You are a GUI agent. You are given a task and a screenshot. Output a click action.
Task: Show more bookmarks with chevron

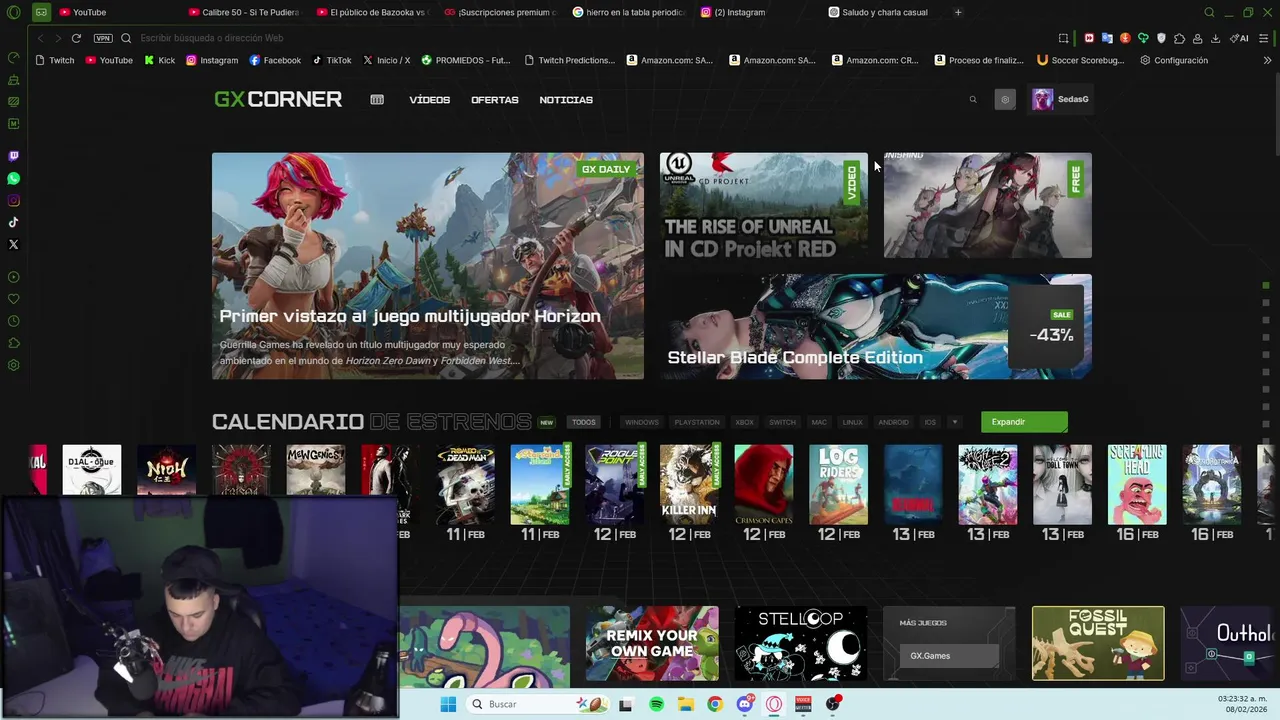point(1267,60)
